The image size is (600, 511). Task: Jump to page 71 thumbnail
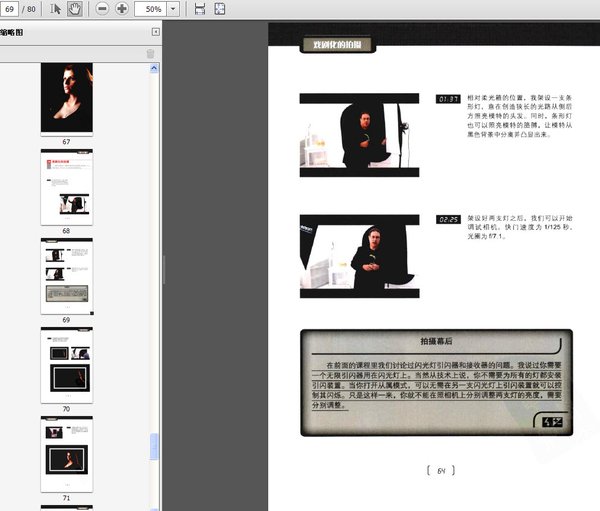[67, 454]
